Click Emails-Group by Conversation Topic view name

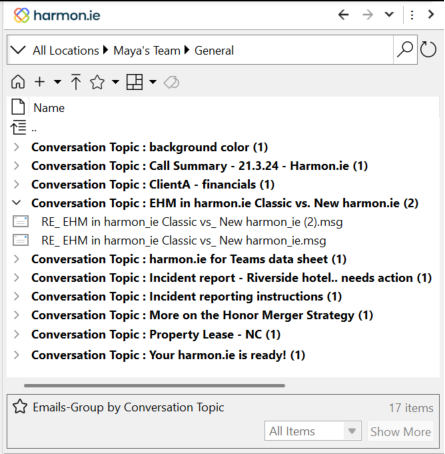point(128,407)
